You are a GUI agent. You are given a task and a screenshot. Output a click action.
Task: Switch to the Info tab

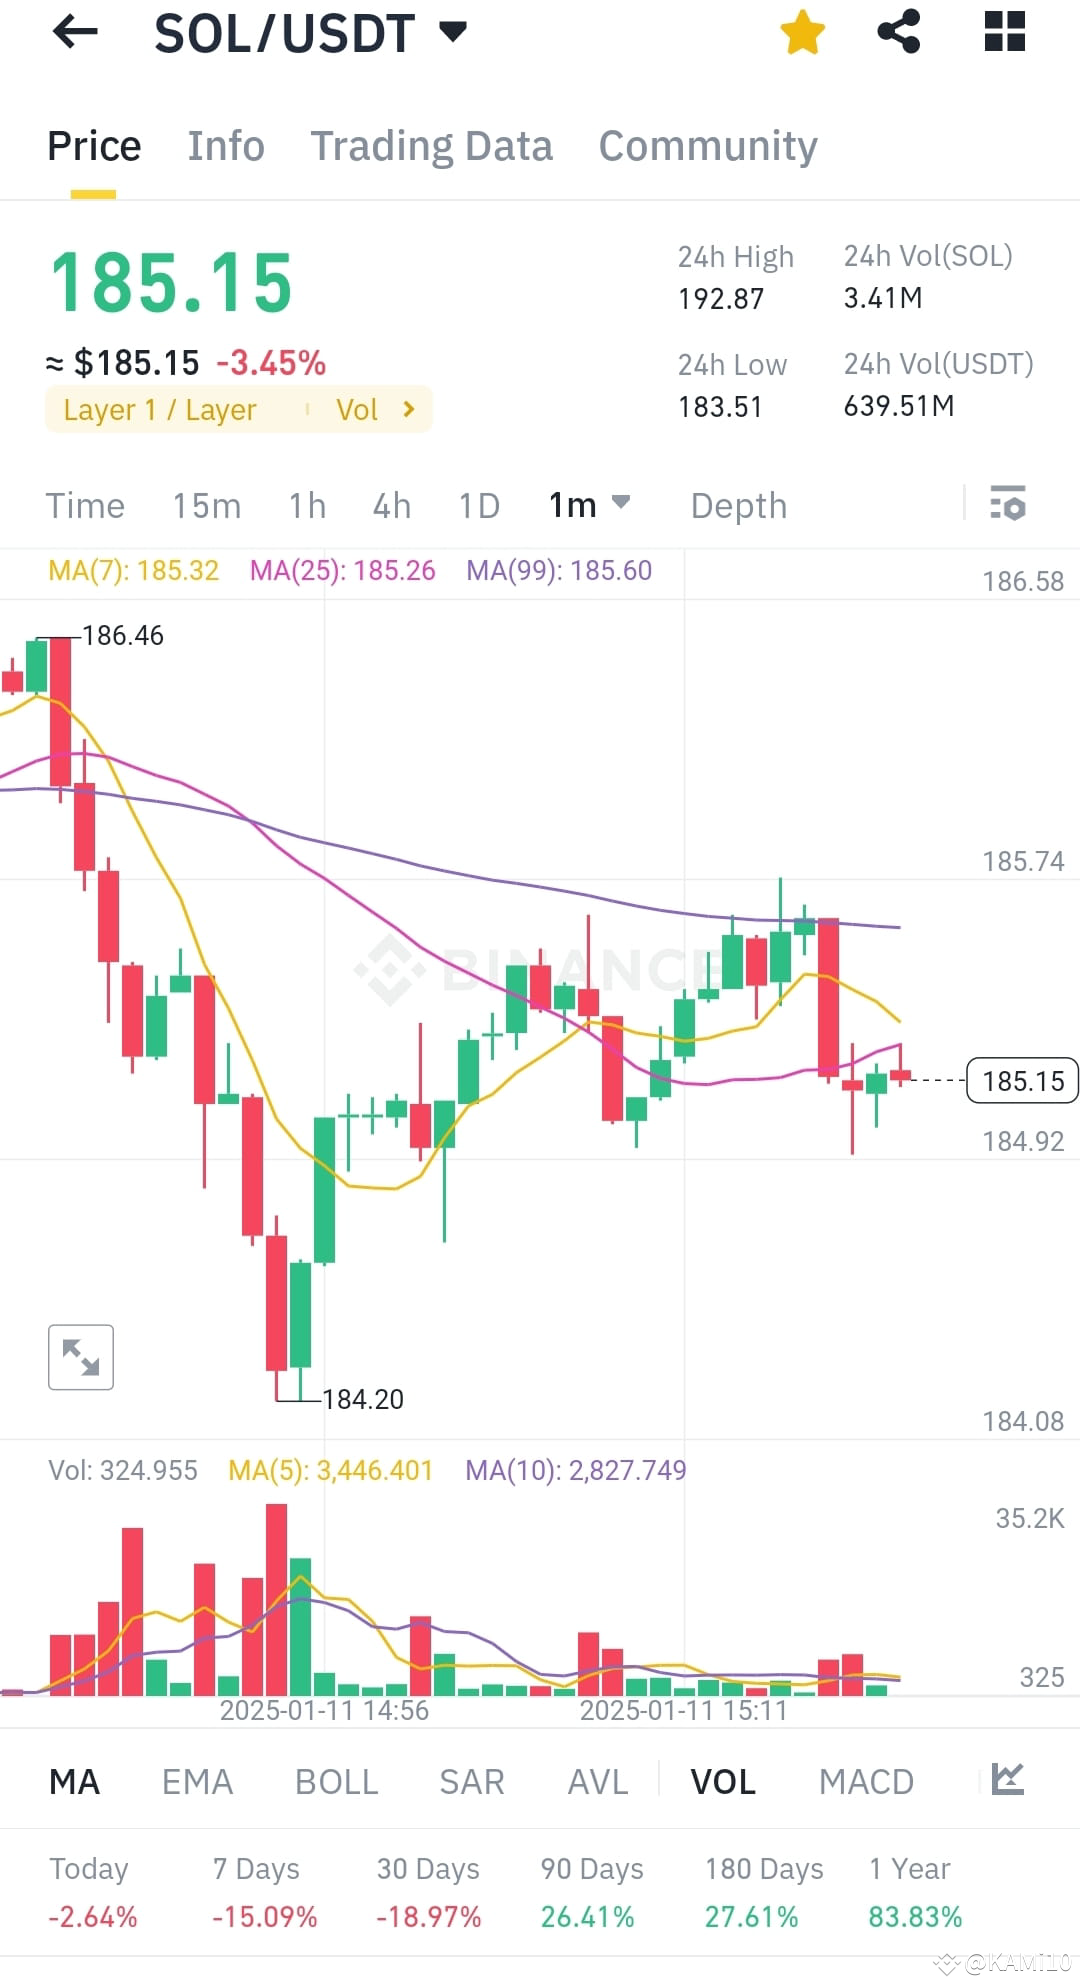pos(226,146)
